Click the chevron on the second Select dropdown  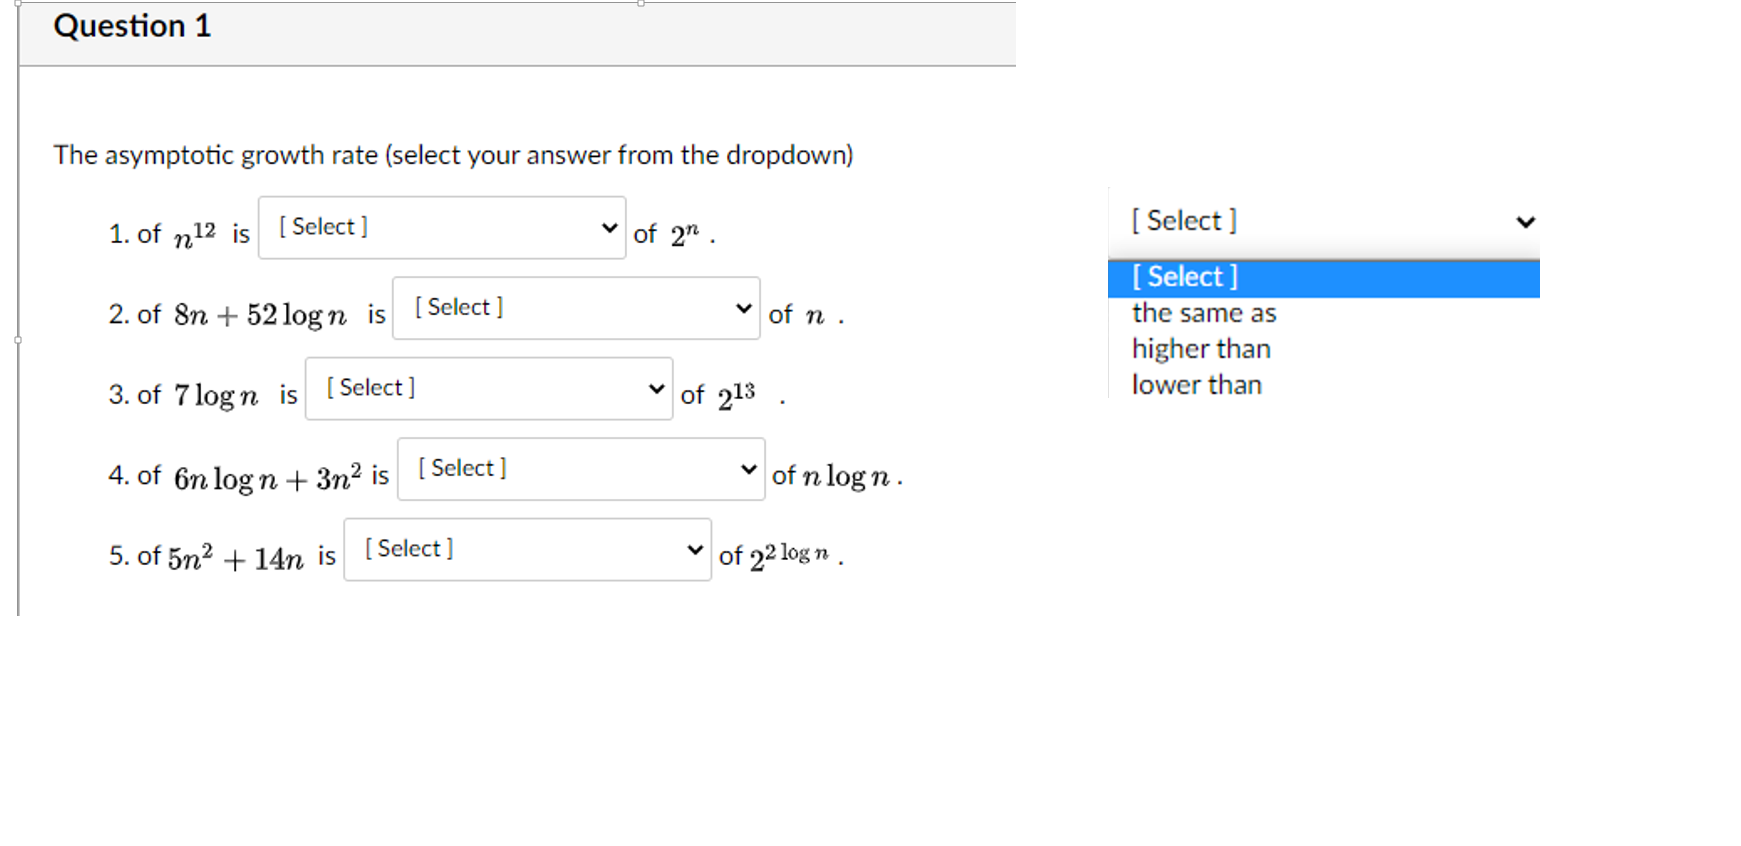744,308
